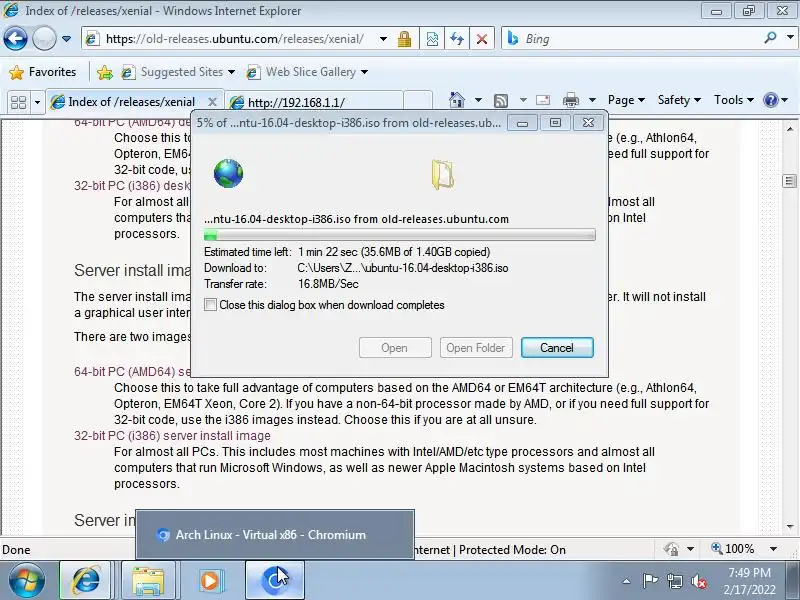Click the Print icon

(570, 100)
